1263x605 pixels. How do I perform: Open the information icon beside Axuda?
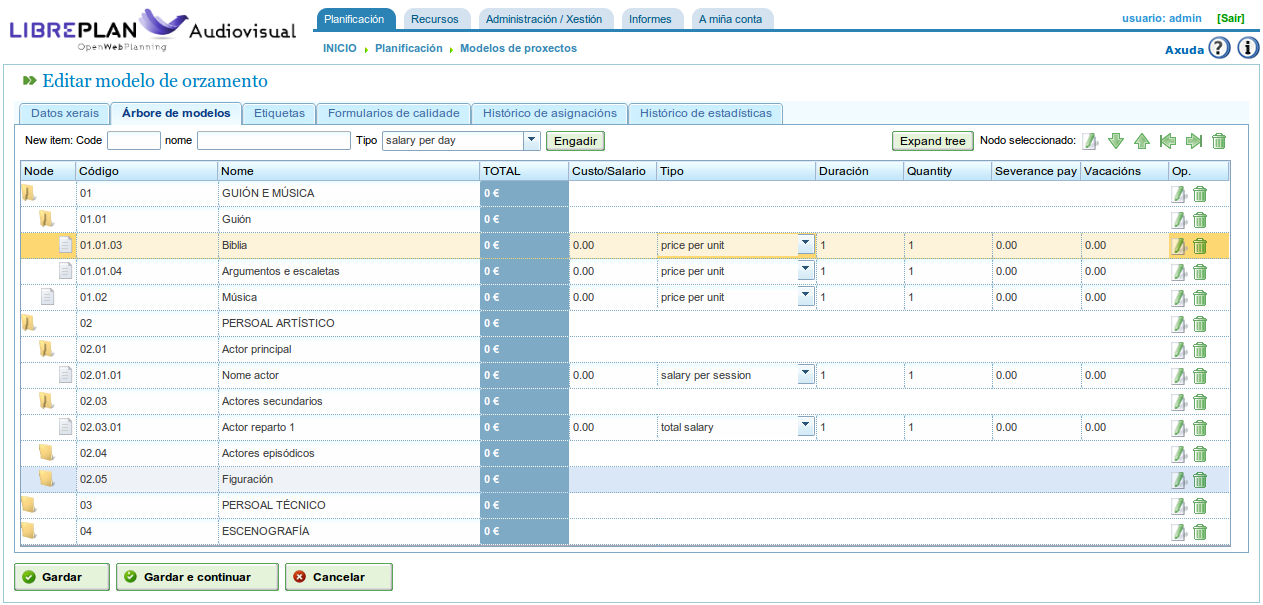pos(1248,48)
